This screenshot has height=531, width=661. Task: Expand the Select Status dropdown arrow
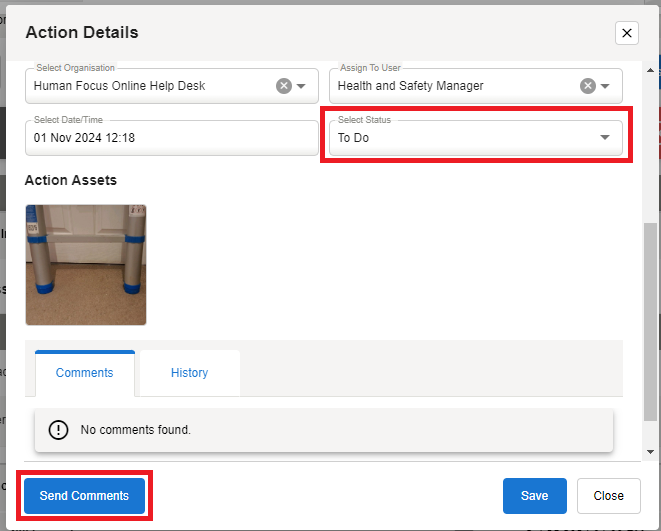605,138
